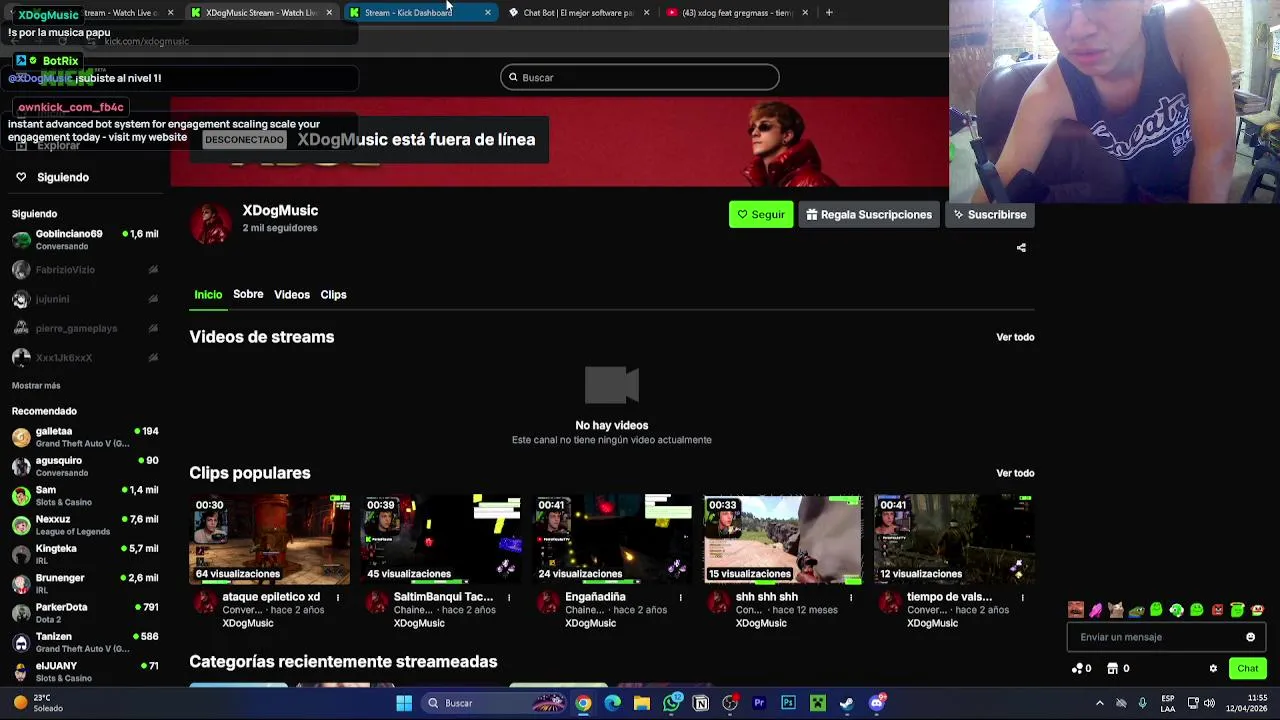Screen dimensions: 1280x720
Task: Open Engañadiña clip thumbnail
Action: point(612,539)
